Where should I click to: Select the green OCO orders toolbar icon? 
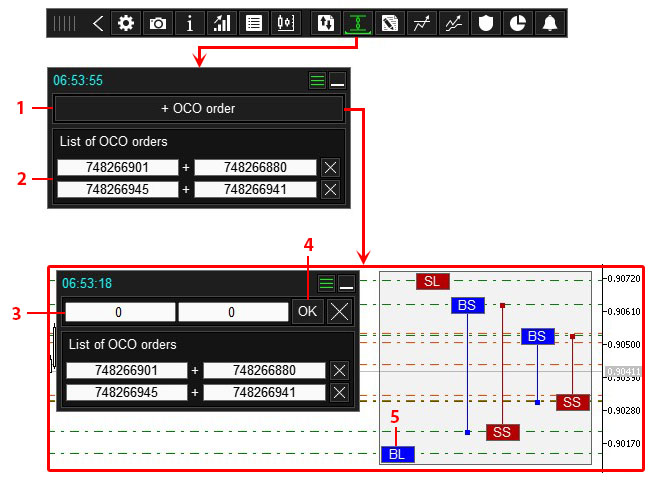pos(358,23)
